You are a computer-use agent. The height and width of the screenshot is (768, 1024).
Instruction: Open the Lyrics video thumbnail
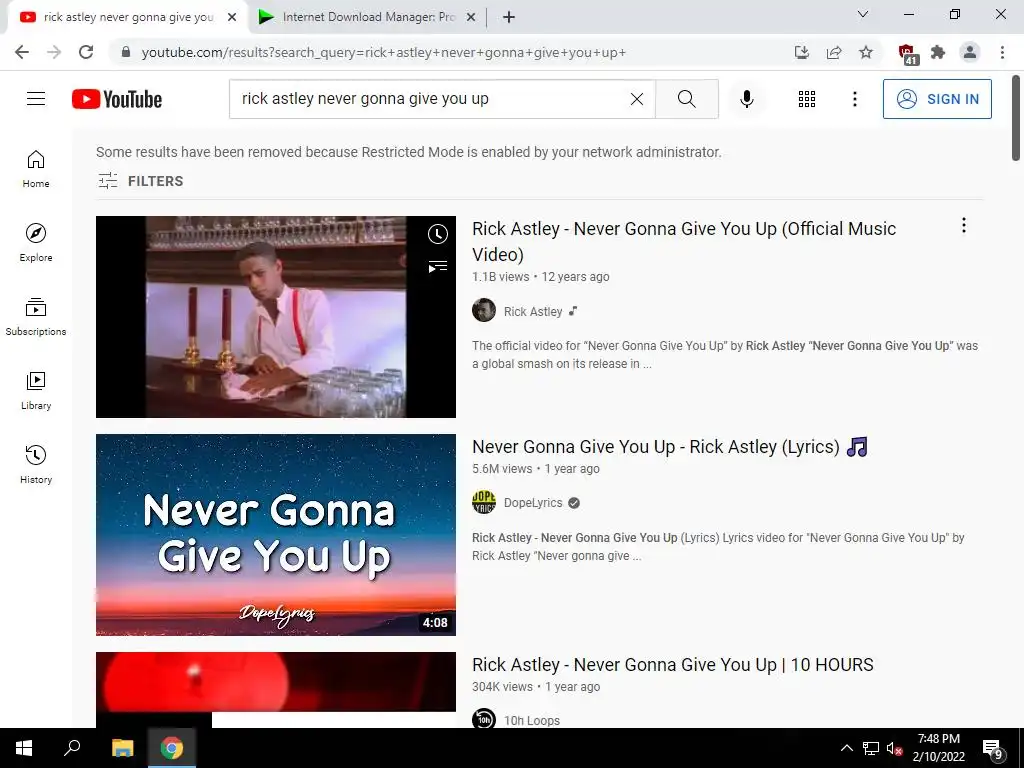click(x=276, y=535)
